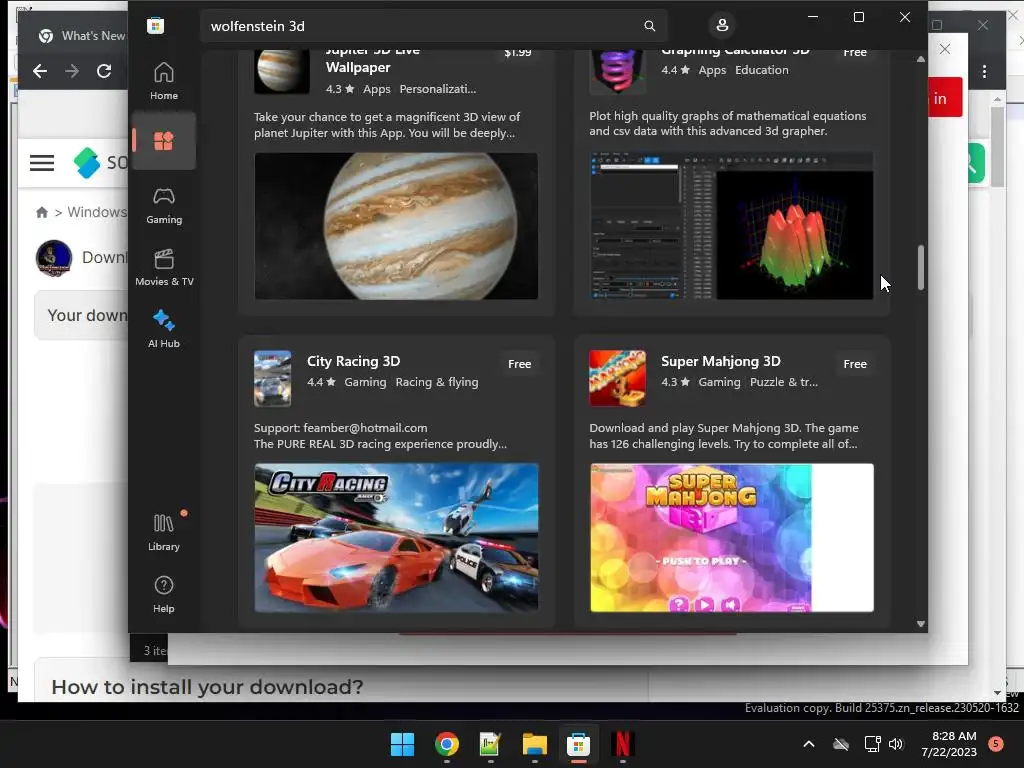The width and height of the screenshot is (1024, 768).
Task: Click the Education category text
Action: (x=761, y=70)
